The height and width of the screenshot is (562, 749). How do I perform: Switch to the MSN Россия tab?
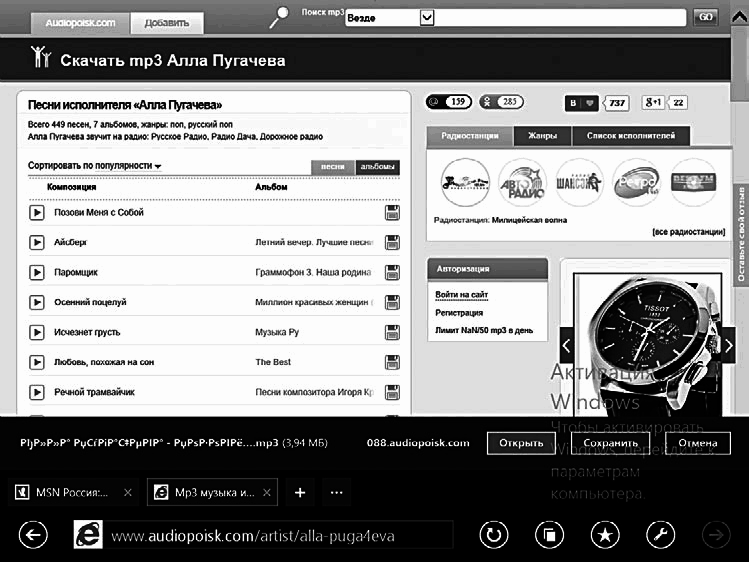point(73,492)
